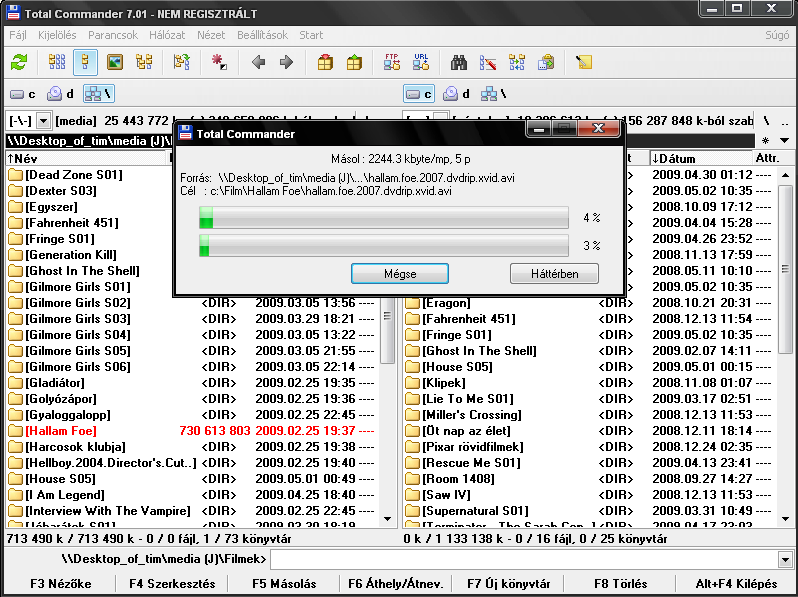Switch to brief file view icon
Viewport: 798px width, 597px height.
[x=56, y=63]
